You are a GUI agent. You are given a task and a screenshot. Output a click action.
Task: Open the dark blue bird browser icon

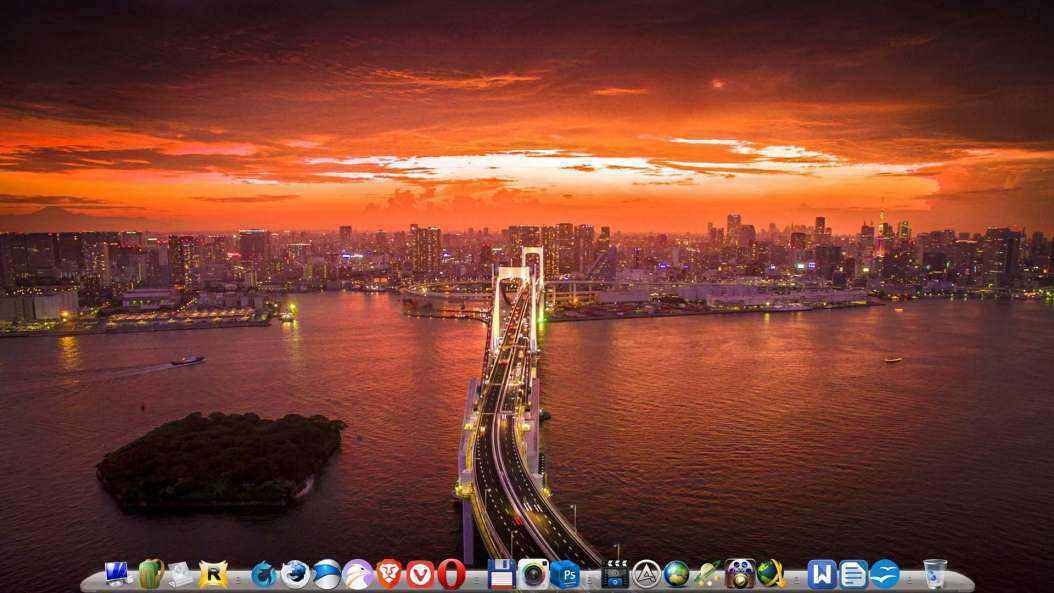(264, 574)
